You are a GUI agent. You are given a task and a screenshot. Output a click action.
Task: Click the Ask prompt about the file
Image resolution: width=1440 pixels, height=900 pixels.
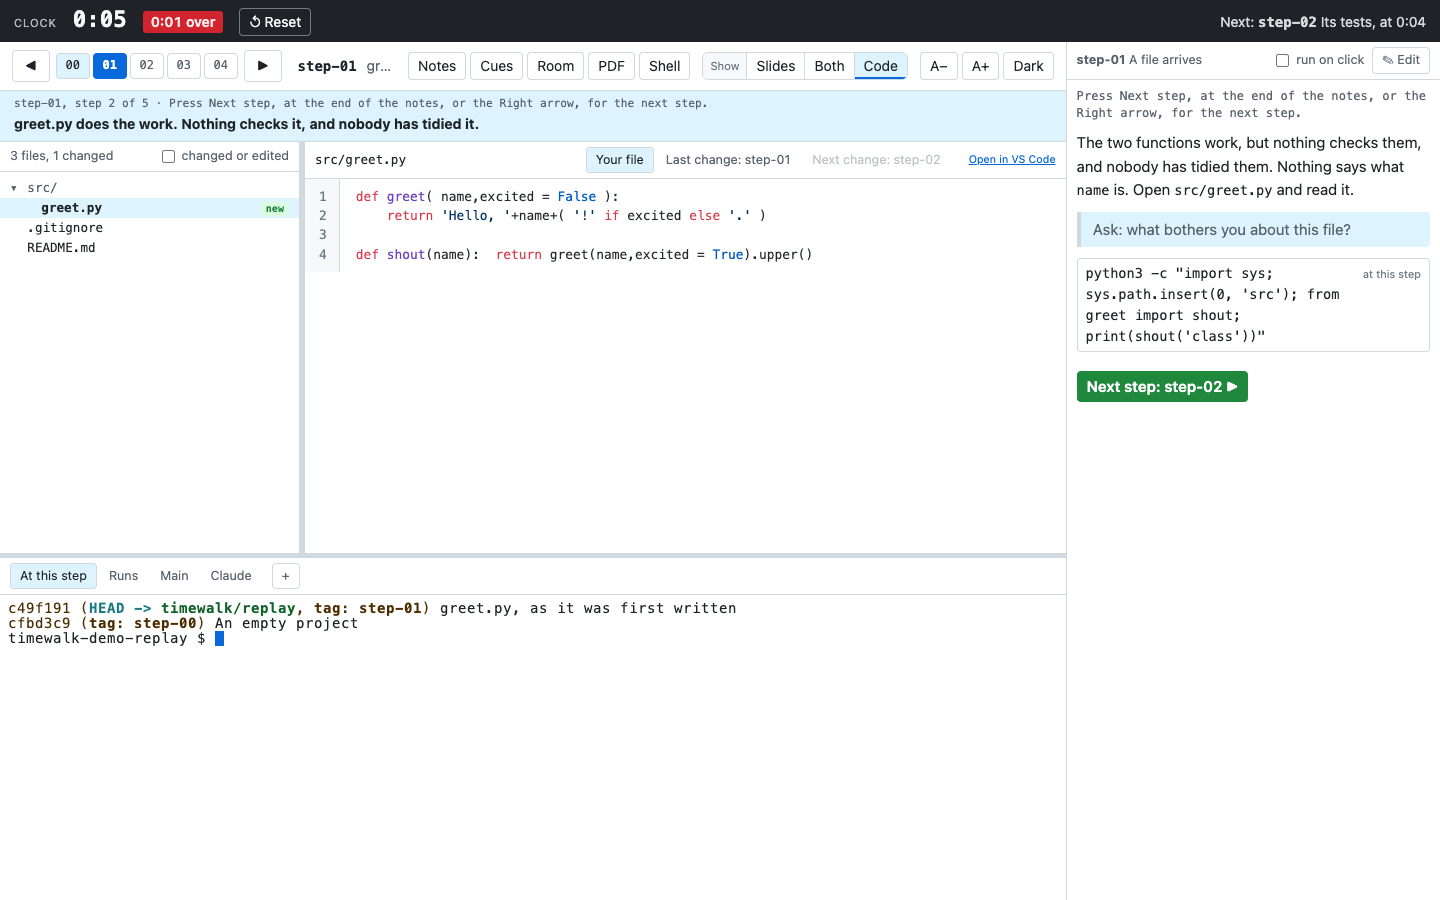(x=1253, y=230)
